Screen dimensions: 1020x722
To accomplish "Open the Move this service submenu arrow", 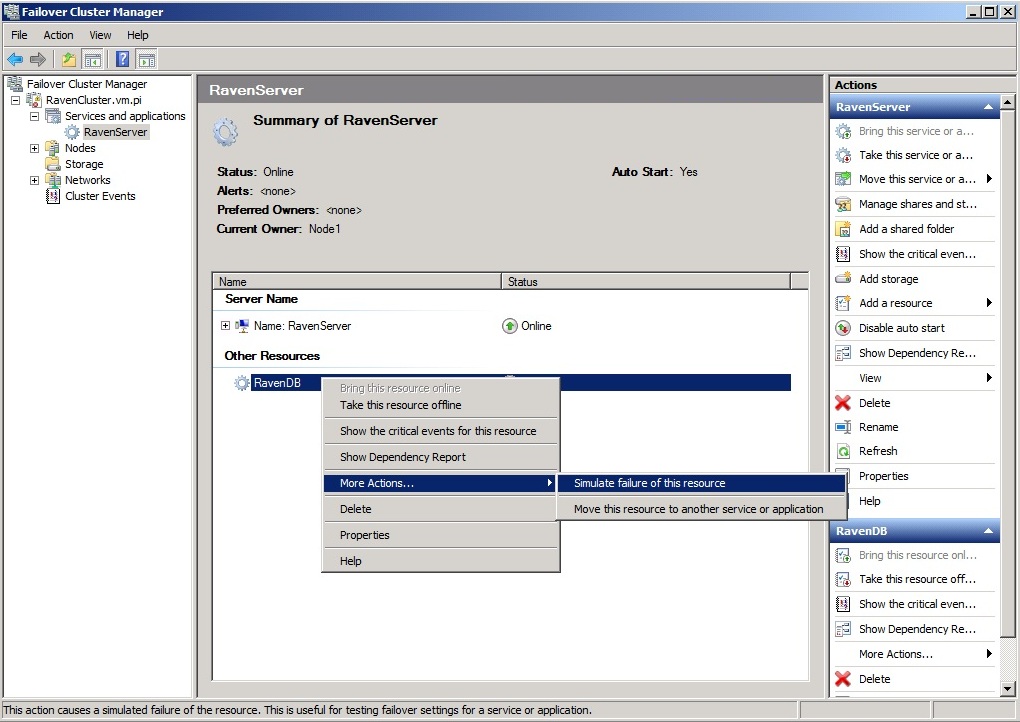I will pos(989,179).
